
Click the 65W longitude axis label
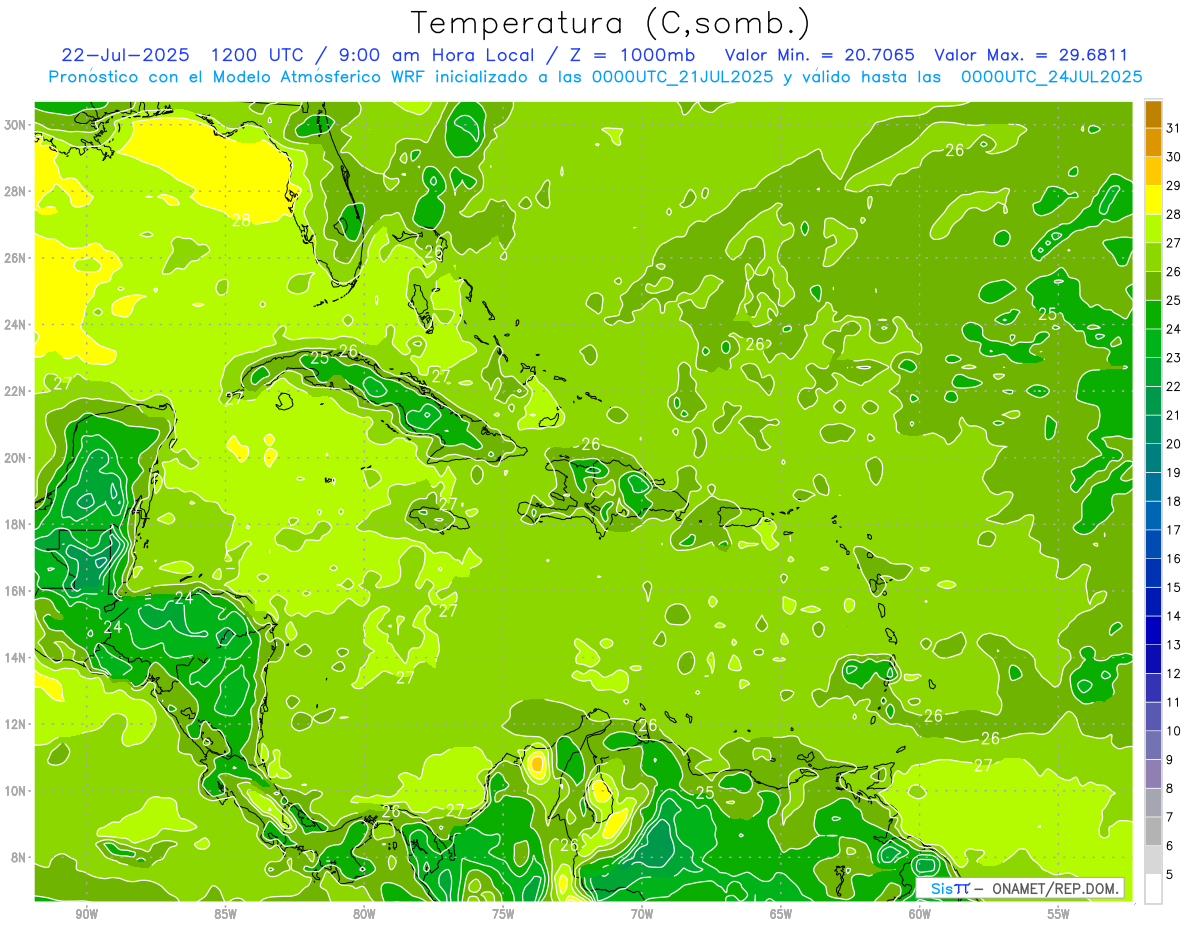[x=781, y=915]
